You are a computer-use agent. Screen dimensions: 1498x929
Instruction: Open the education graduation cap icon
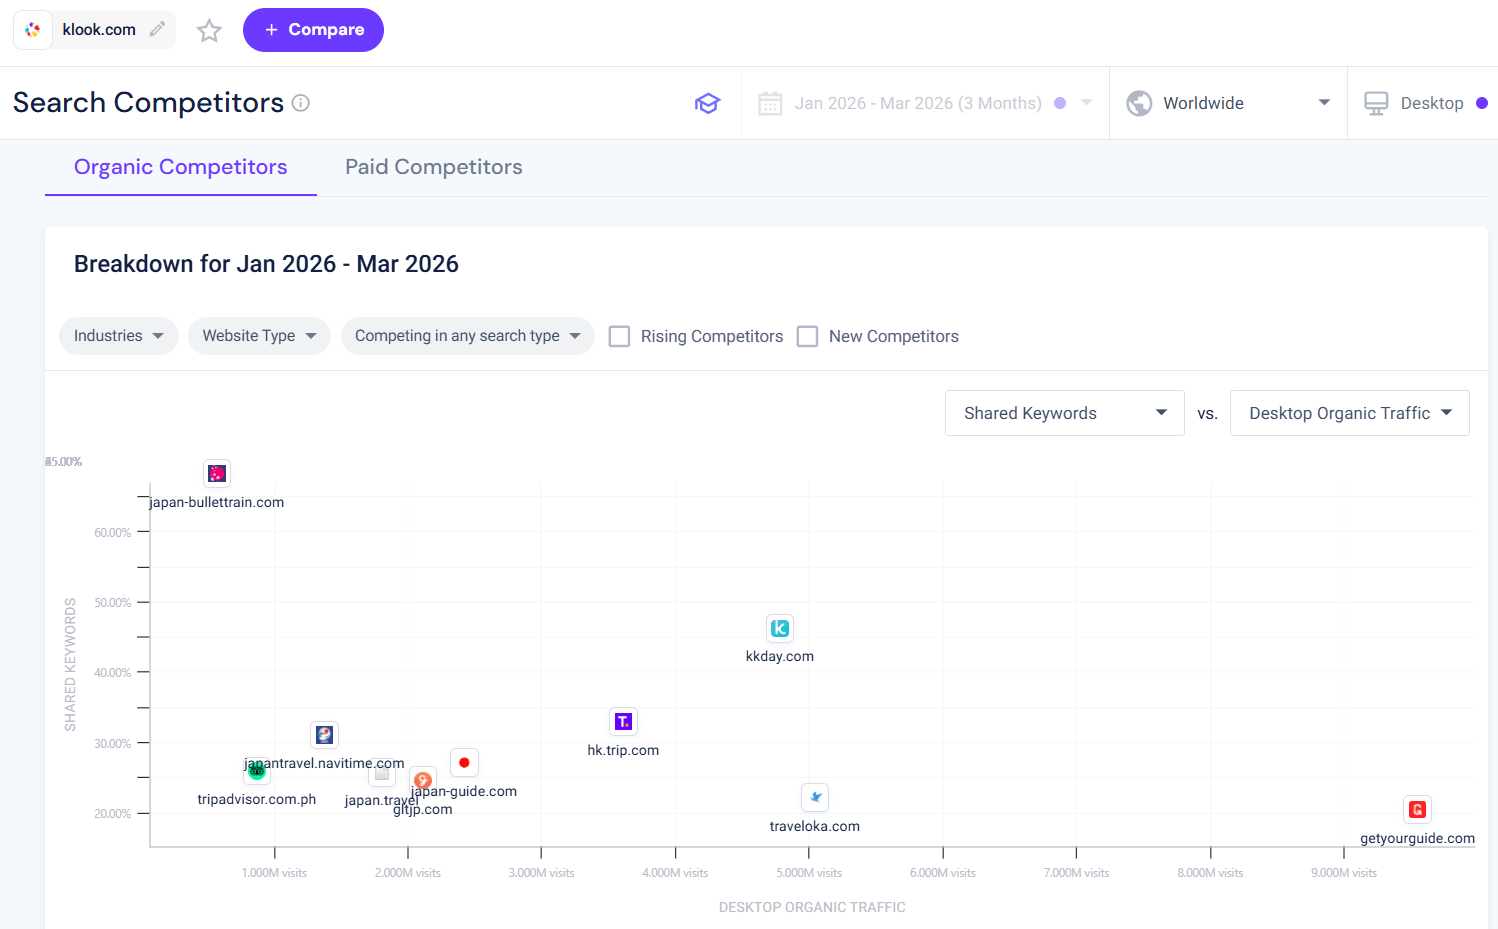point(708,103)
